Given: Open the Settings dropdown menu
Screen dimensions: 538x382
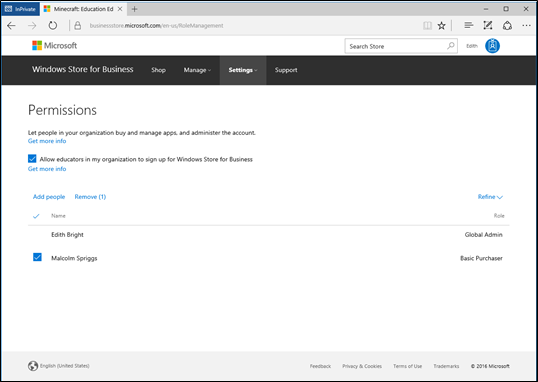Looking at the screenshot, I should [x=243, y=70].
